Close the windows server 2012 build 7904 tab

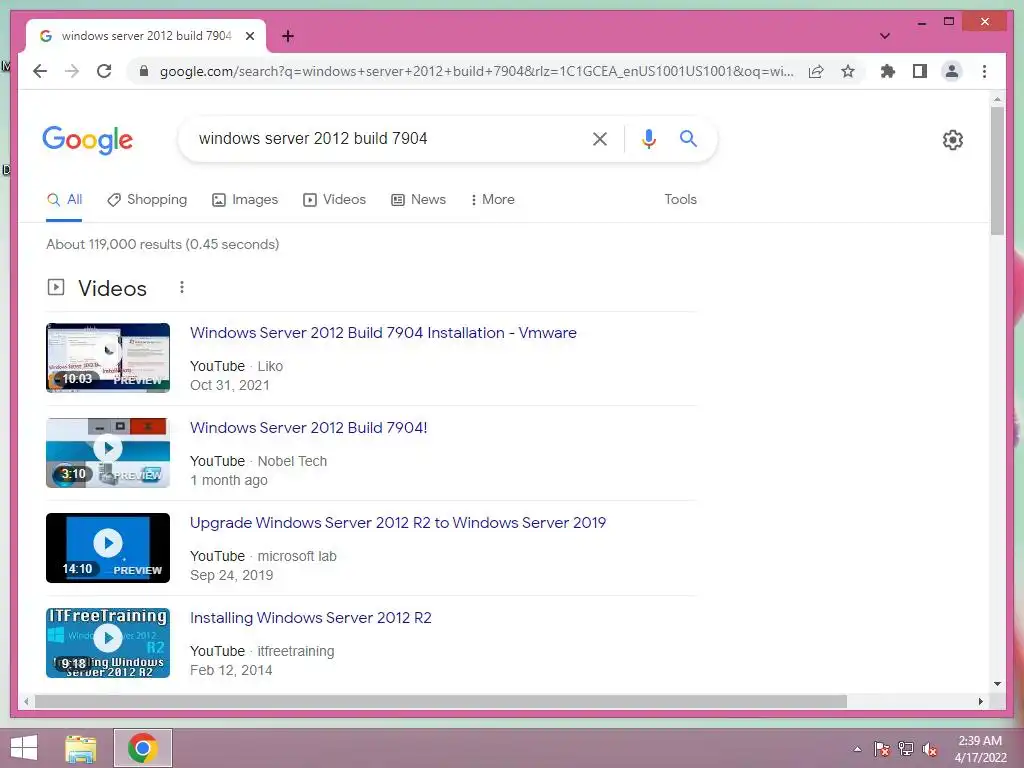pos(249,37)
